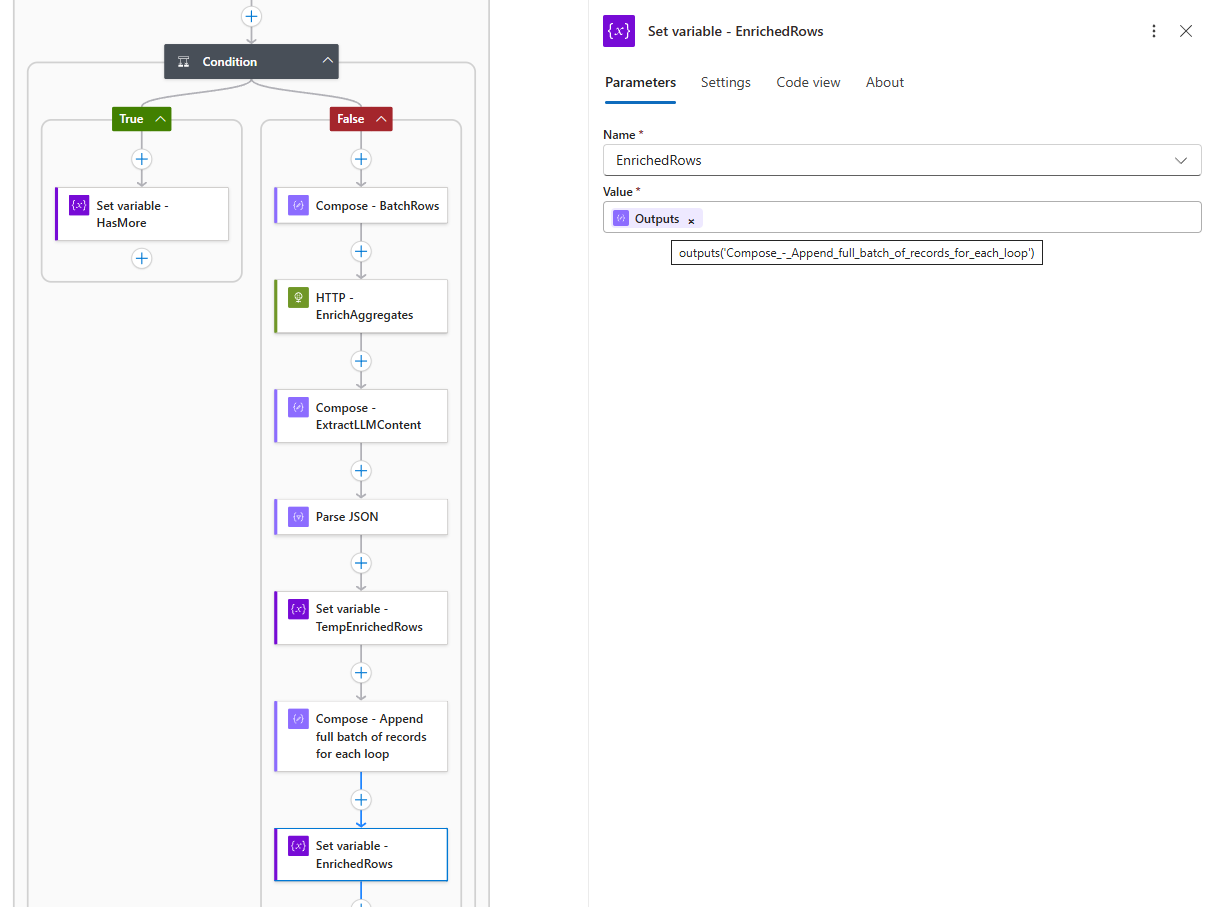
Task: Open the Code view tab
Action: 808,82
